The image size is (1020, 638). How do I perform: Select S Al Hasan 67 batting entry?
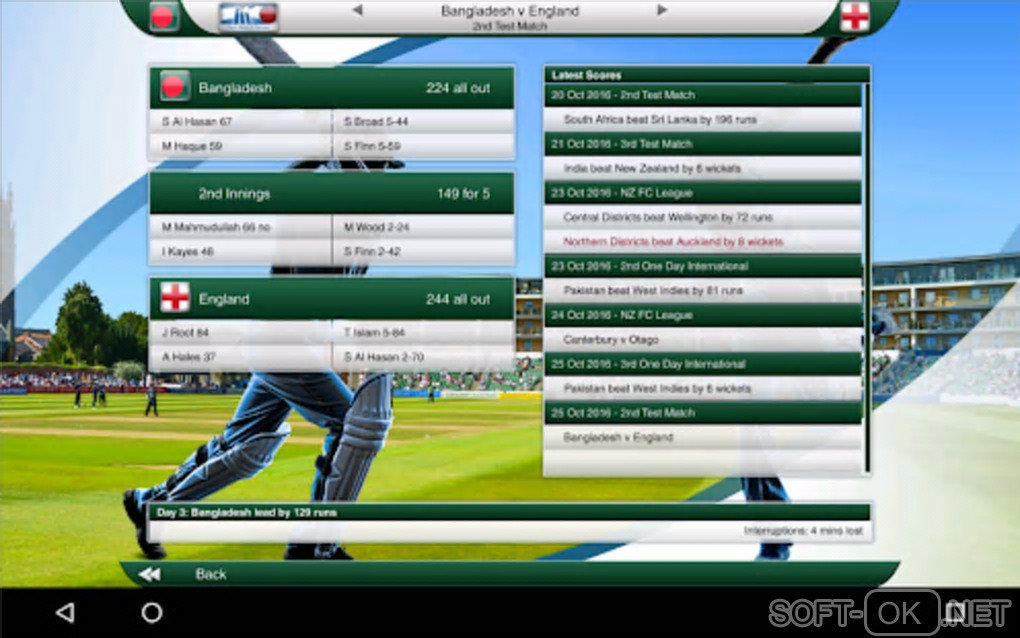pos(241,122)
